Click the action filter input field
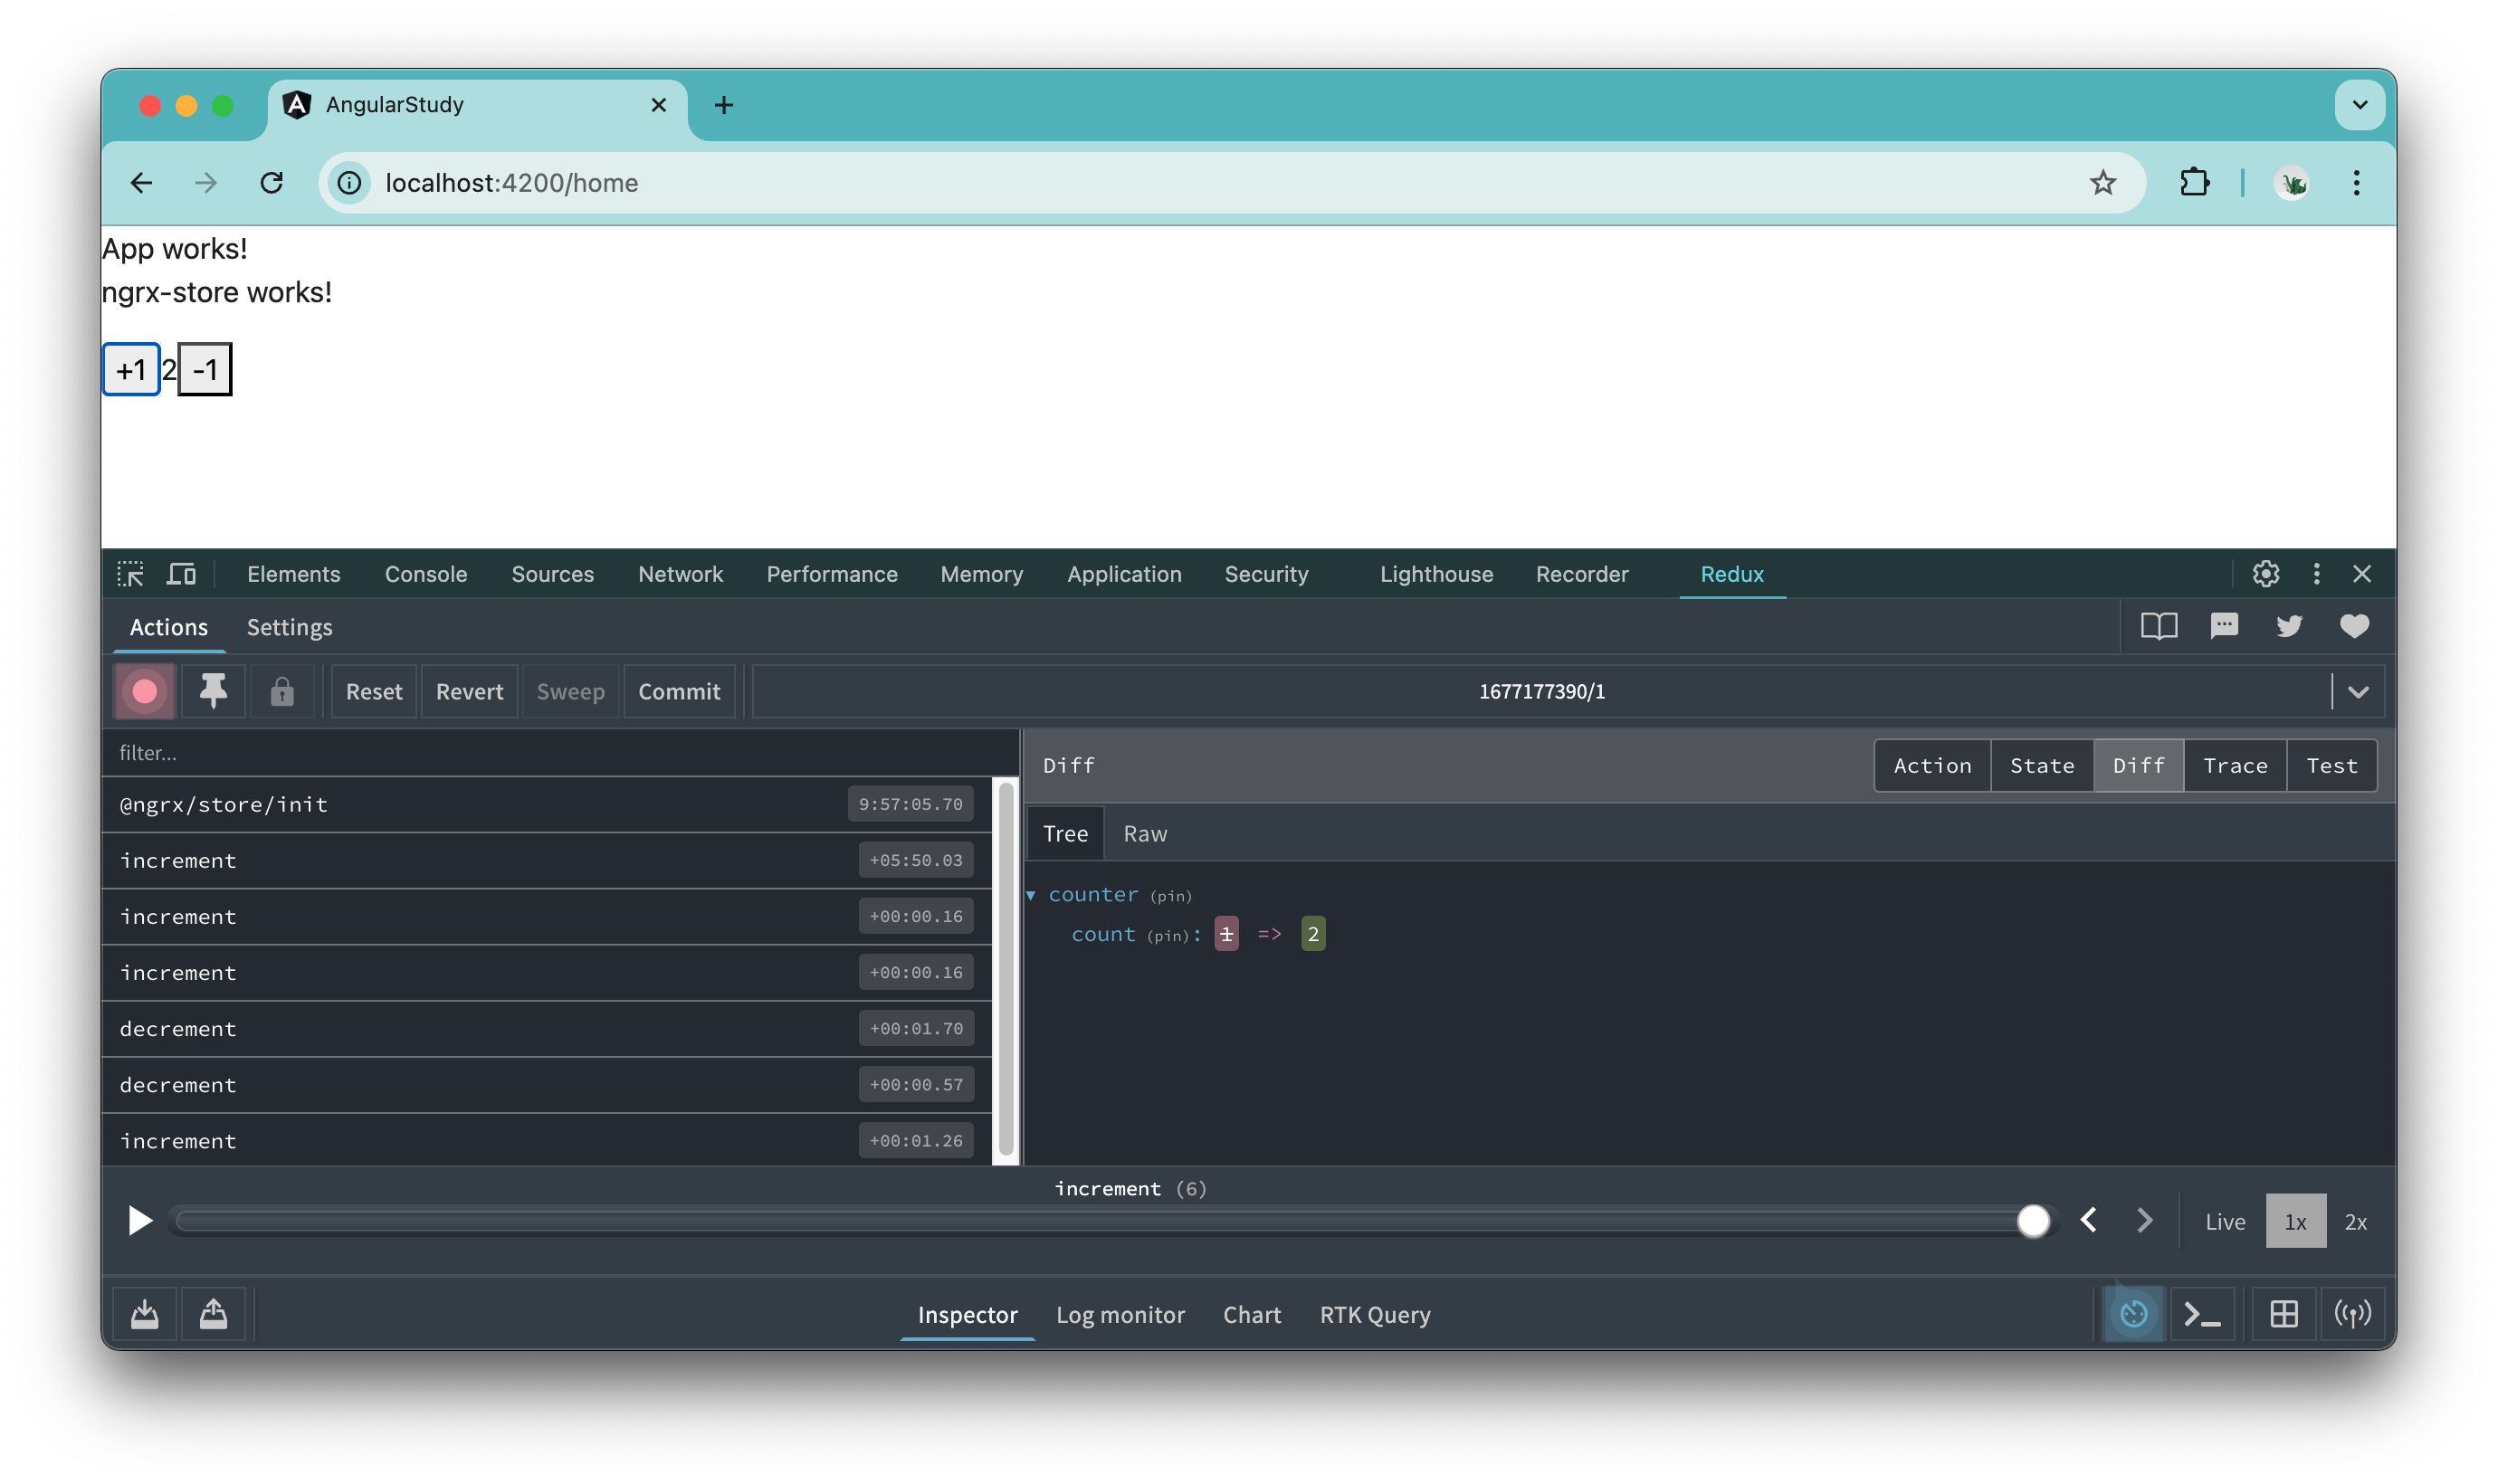The height and width of the screenshot is (1484, 2498). click(x=400, y=752)
